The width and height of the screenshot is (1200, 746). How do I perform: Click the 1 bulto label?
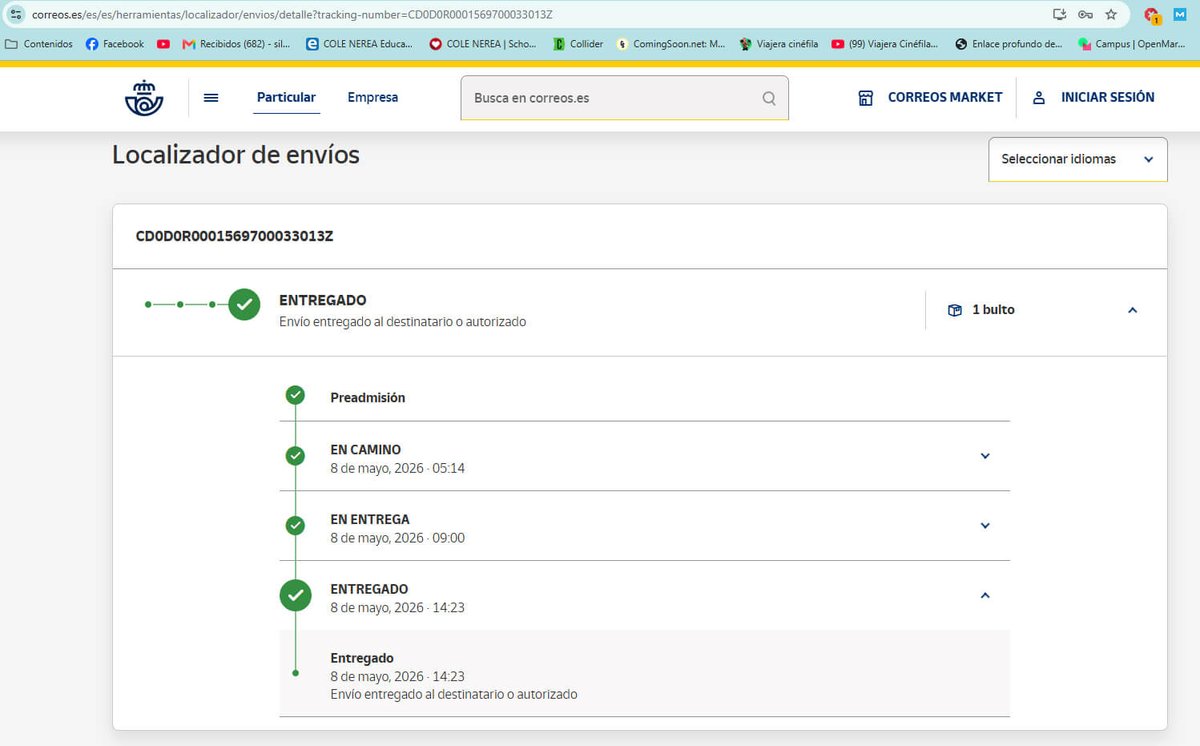(994, 310)
